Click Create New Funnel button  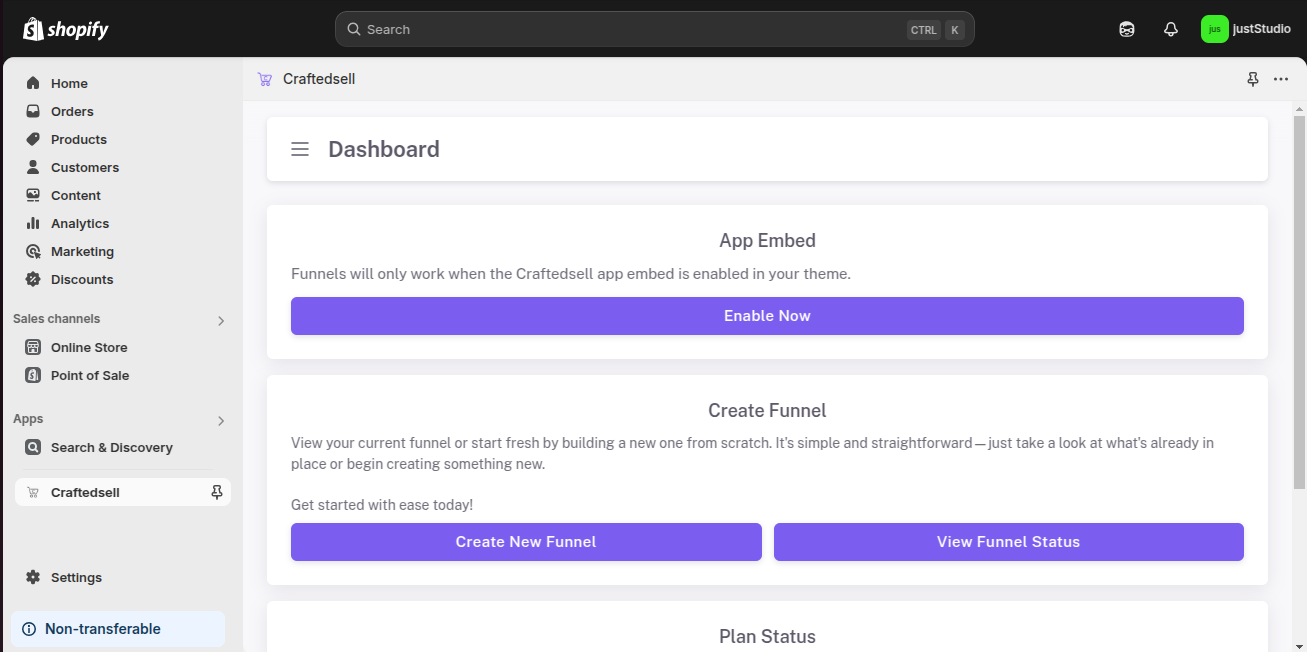pos(526,542)
